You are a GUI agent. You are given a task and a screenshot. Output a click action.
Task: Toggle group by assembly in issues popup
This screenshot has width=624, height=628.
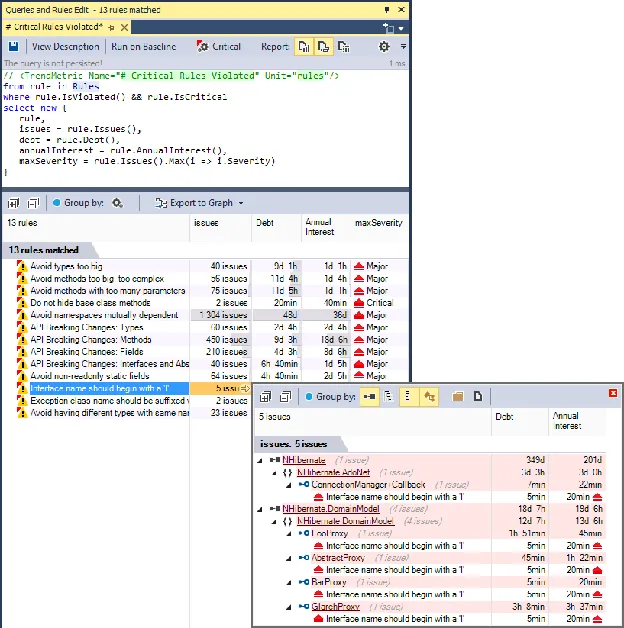click(369, 397)
